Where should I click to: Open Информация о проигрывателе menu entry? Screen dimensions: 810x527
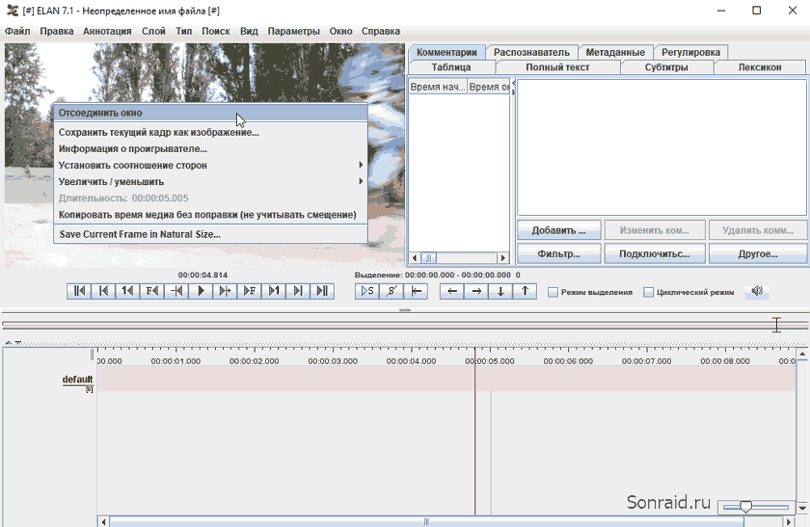click(x=211, y=149)
